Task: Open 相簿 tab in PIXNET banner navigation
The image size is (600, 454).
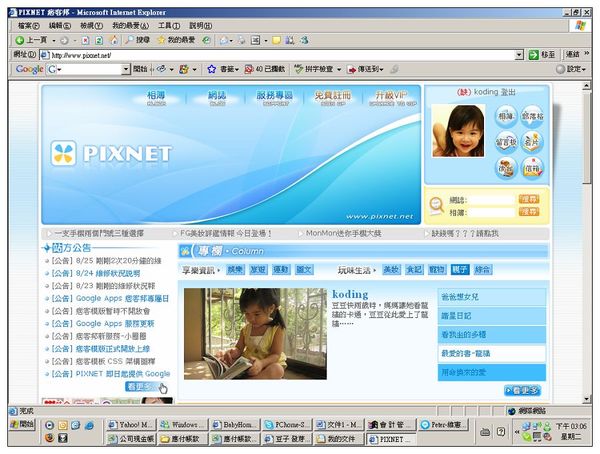Action: [156, 98]
